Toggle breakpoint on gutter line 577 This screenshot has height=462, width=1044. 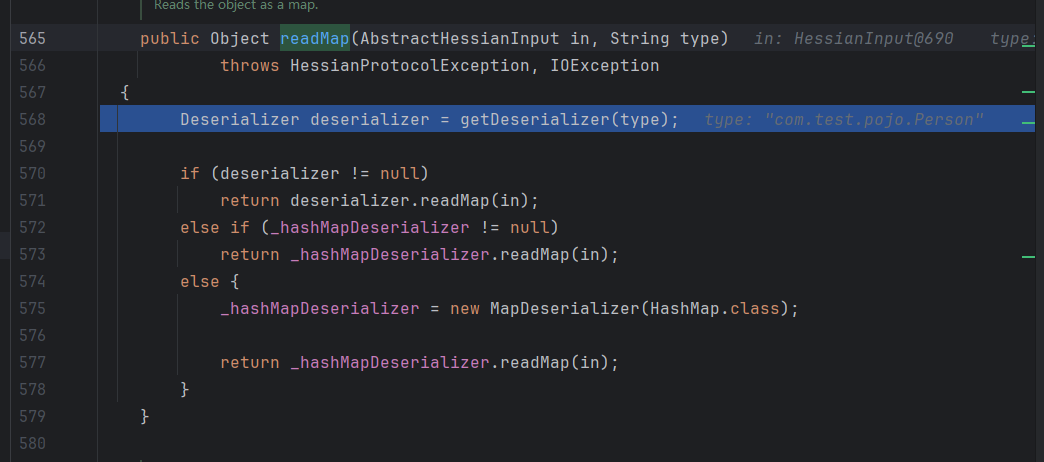pos(32,363)
